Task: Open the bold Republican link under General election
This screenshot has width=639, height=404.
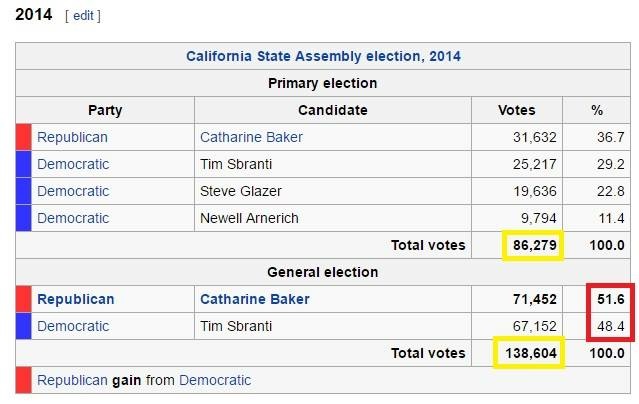Action: point(76,299)
